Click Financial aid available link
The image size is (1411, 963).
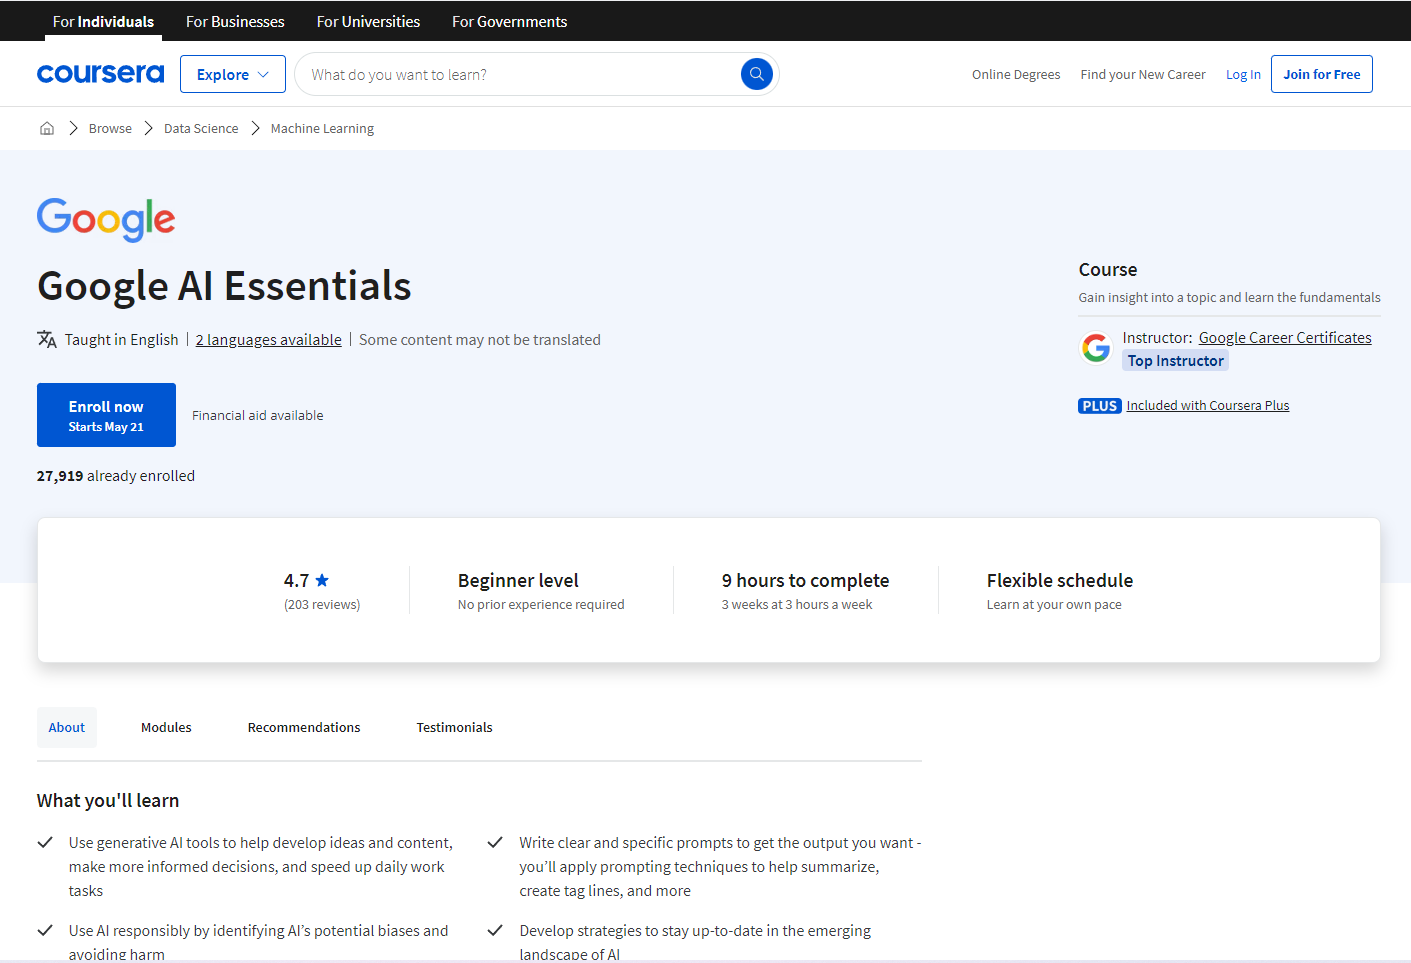point(258,415)
